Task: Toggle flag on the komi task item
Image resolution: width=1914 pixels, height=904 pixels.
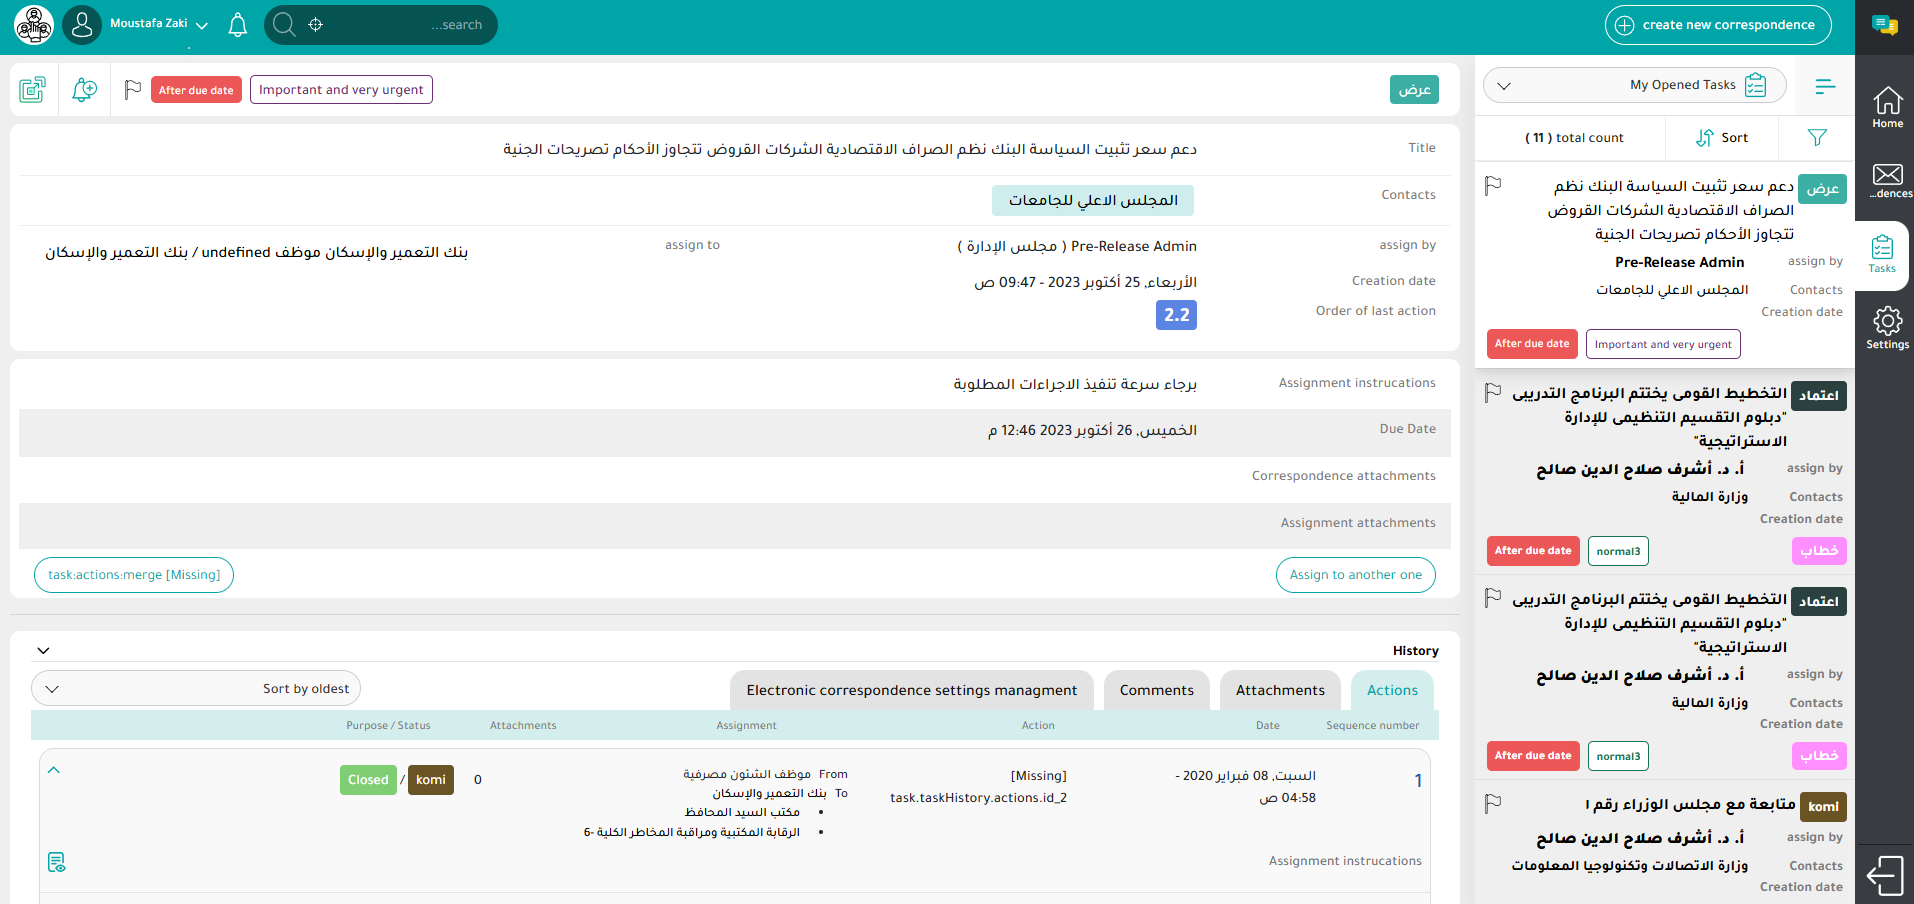Action: tap(1493, 803)
